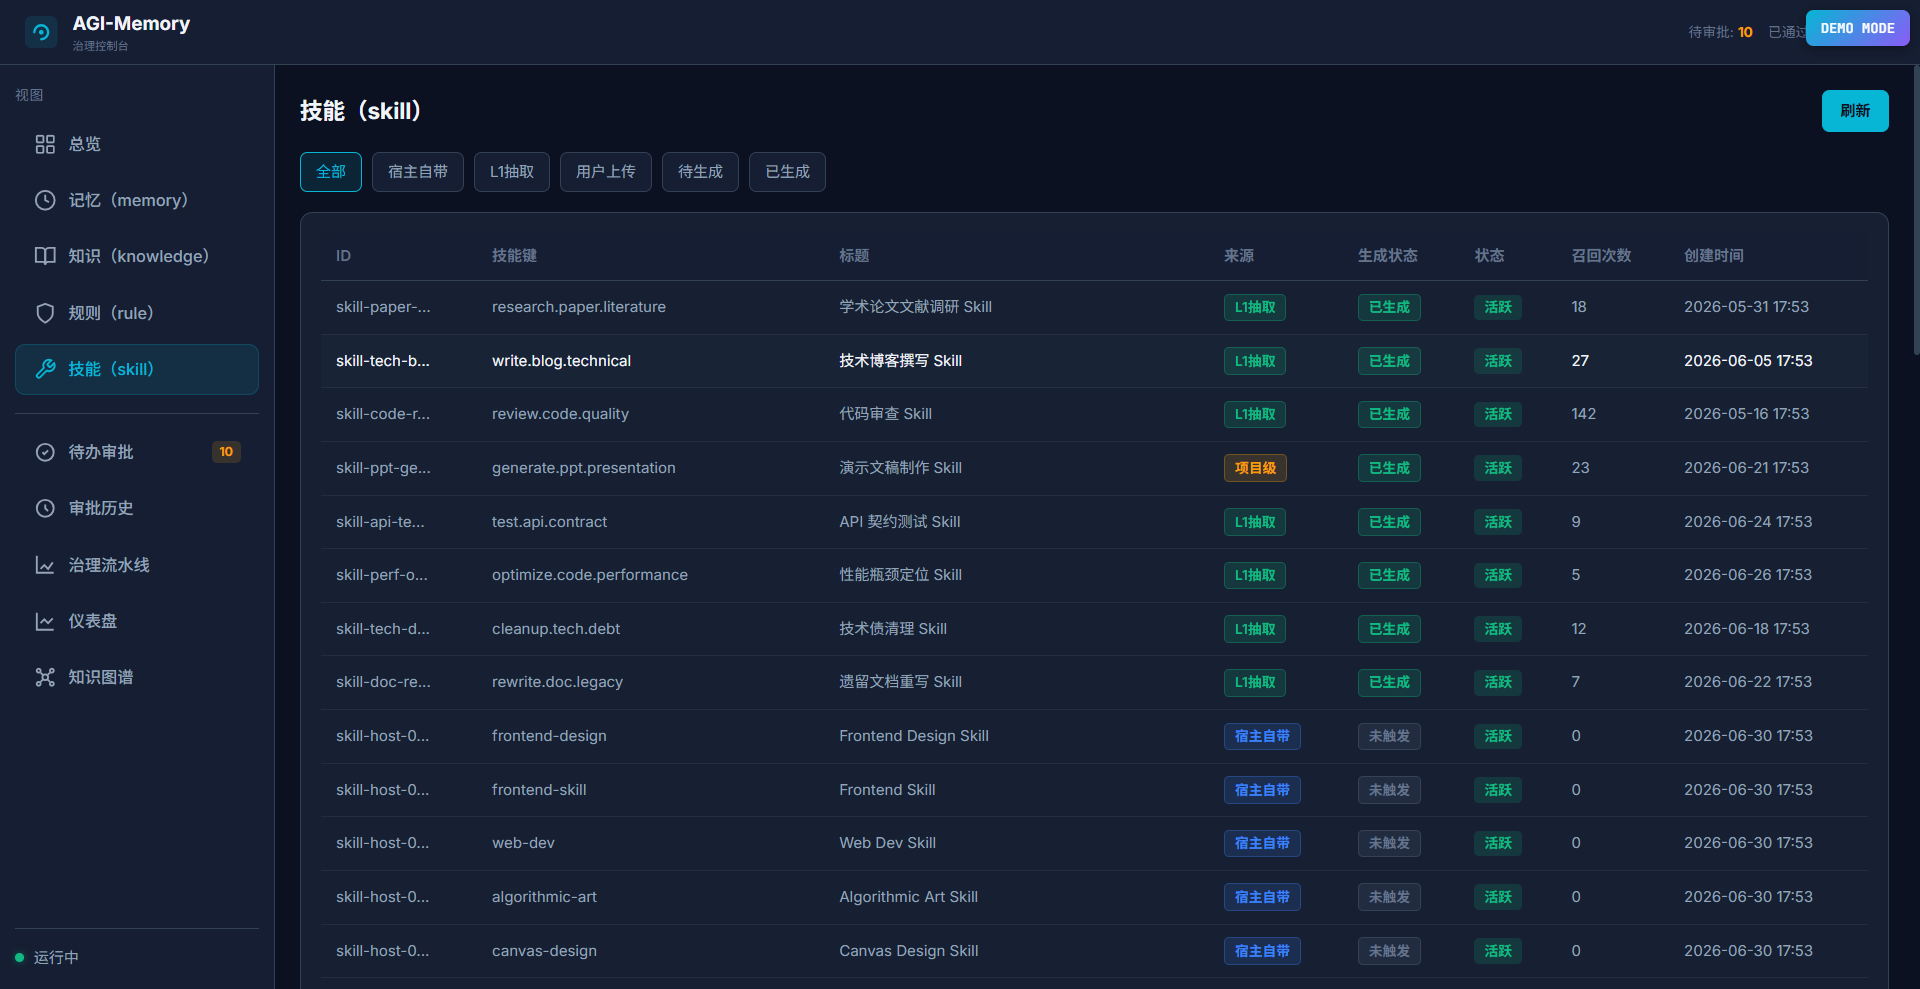Click the chart icon beside 治理流水线

[x=45, y=565]
